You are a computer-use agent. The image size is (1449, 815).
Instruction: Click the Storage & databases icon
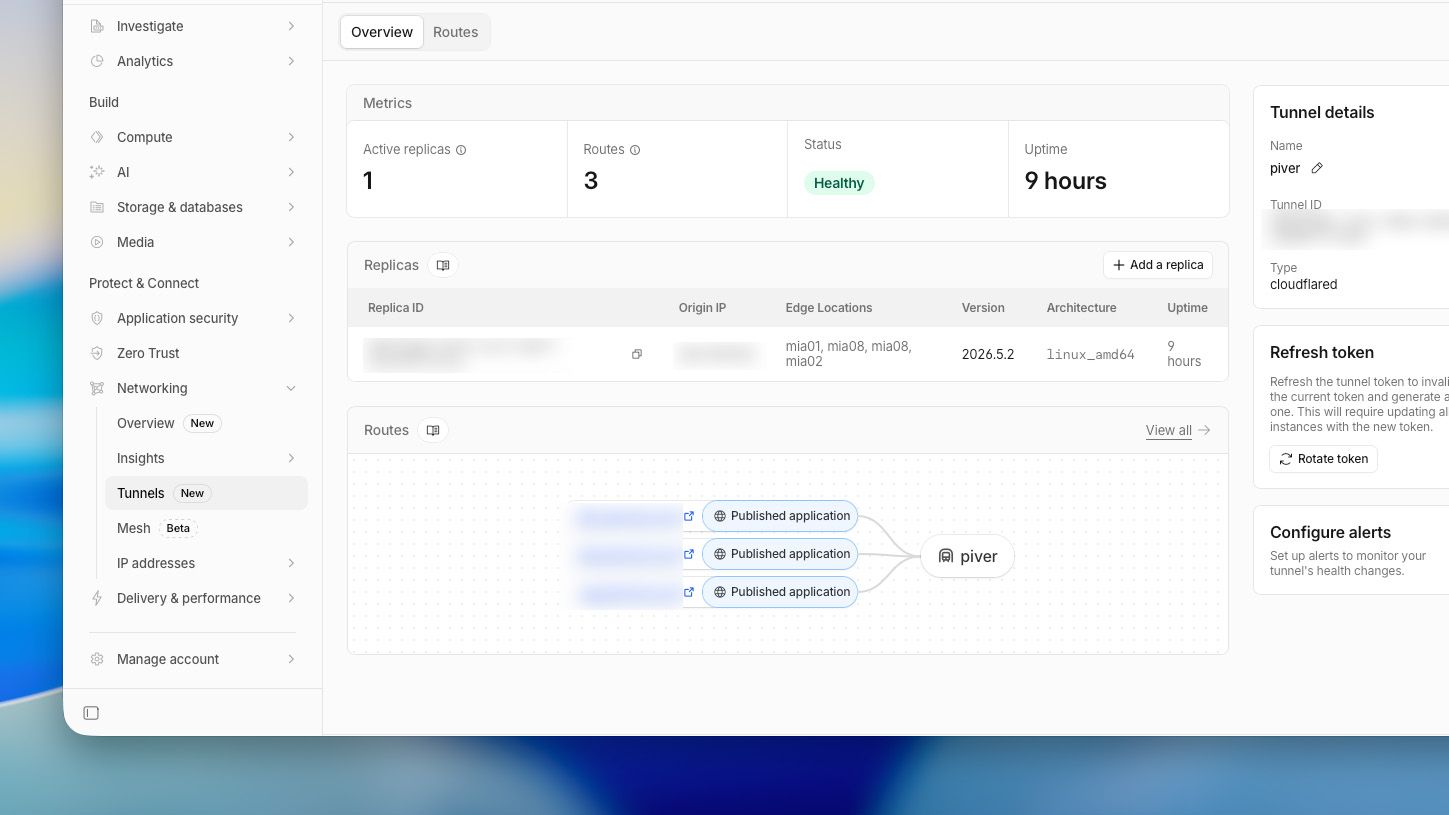pyautogui.click(x=97, y=207)
